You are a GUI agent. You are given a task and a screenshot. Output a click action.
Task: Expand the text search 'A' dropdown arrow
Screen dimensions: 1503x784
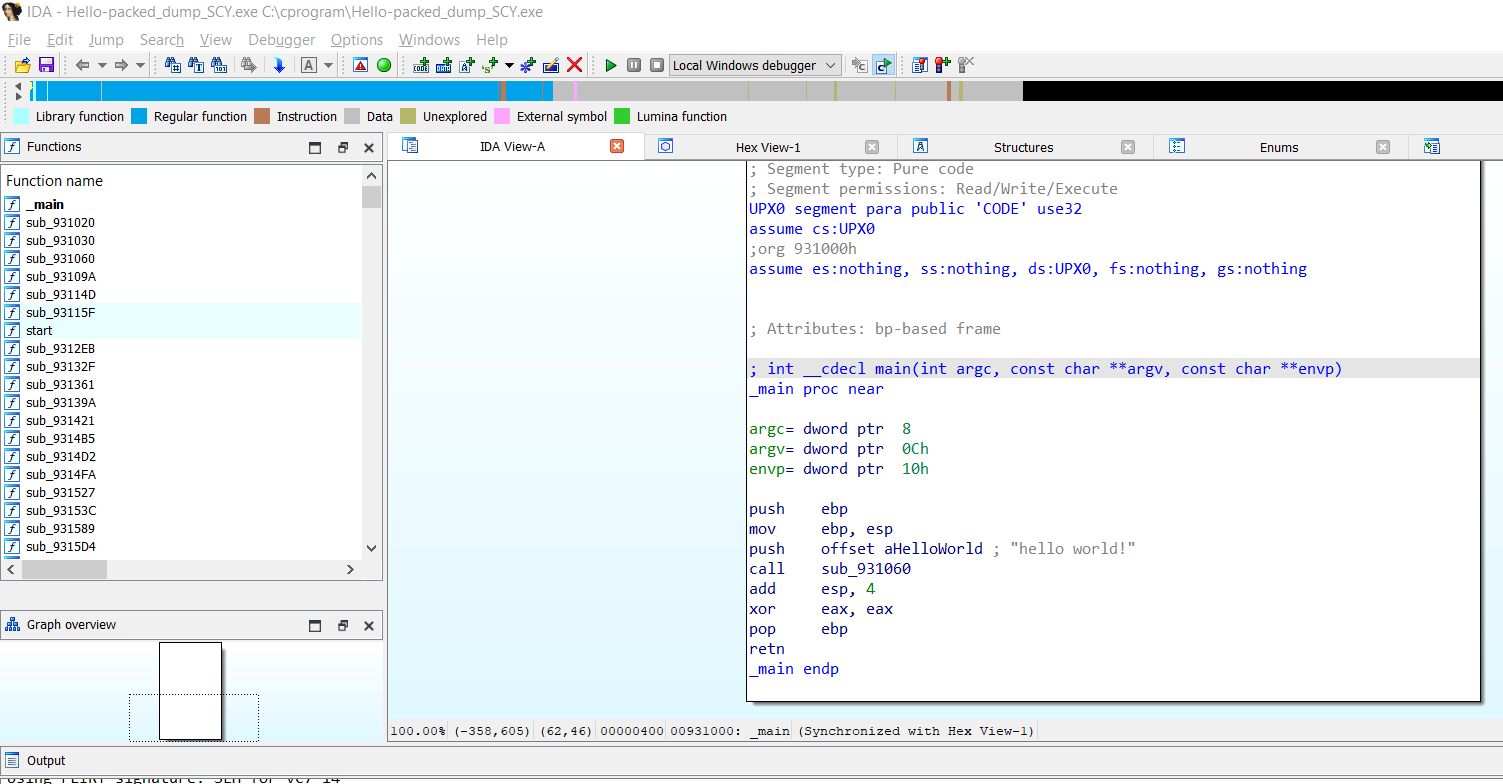tap(328, 65)
